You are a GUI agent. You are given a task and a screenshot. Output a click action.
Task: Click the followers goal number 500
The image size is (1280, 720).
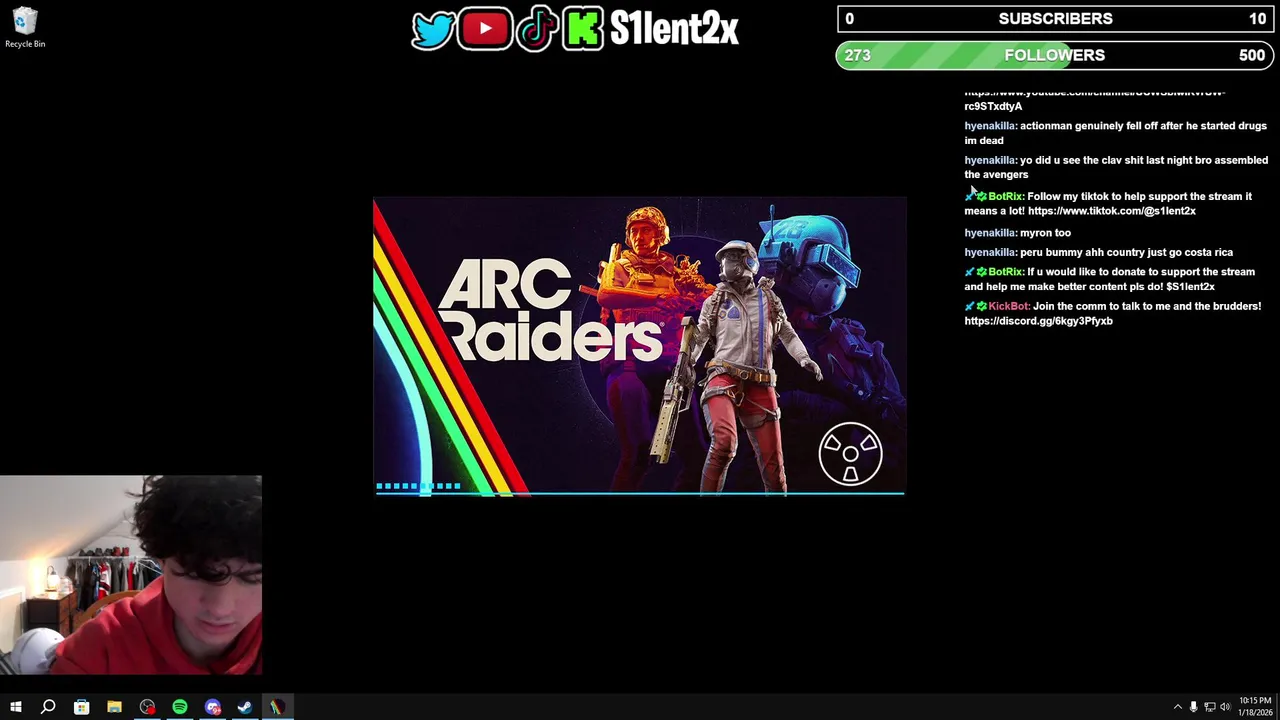click(1252, 56)
